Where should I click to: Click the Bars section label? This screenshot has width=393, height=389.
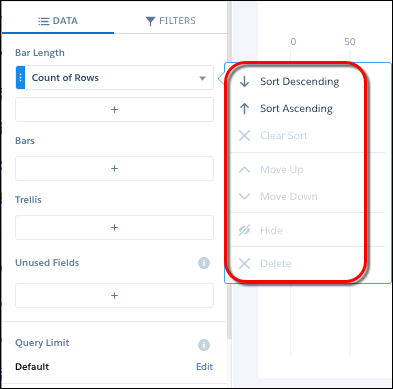point(25,141)
